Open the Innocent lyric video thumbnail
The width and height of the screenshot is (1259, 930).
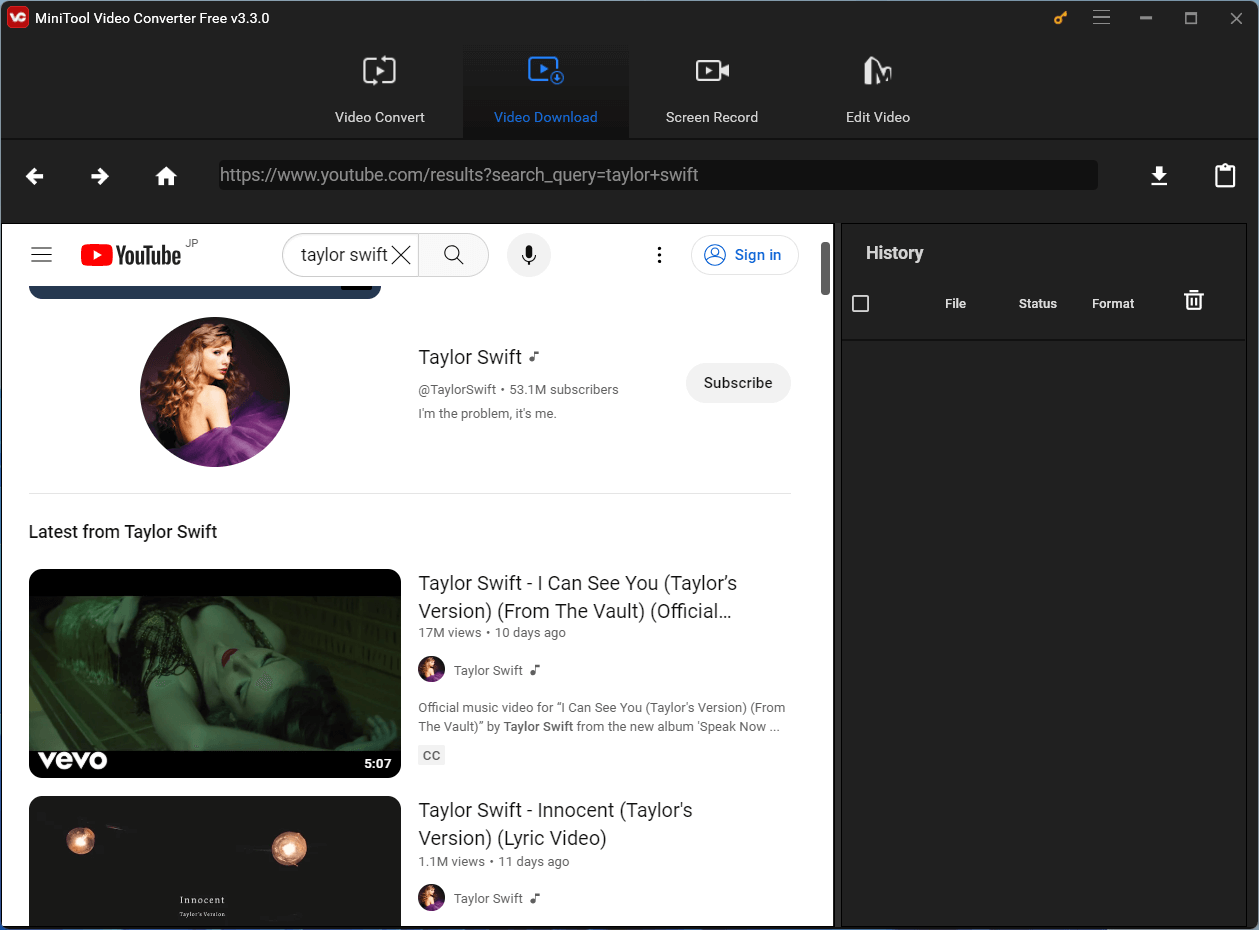pyautogui.click(x=215, y=861)
